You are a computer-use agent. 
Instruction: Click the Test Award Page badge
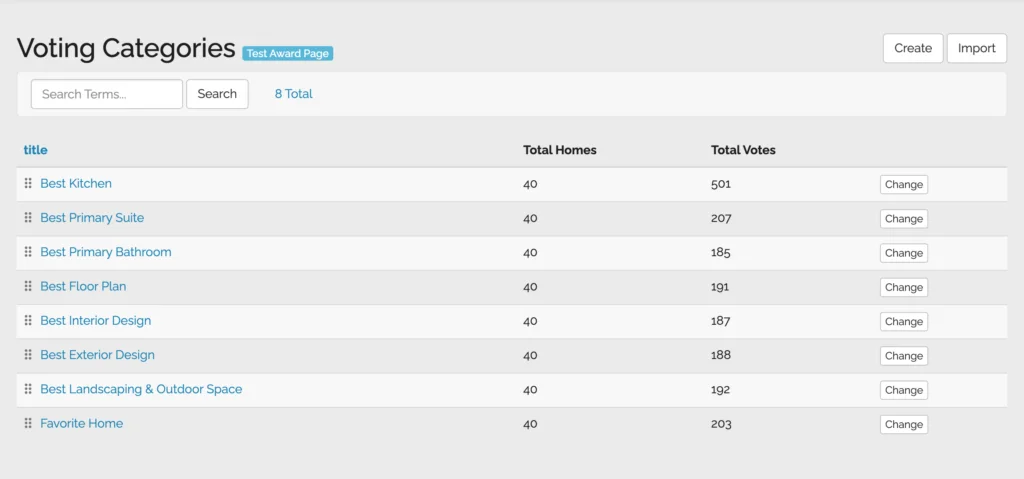288,54
